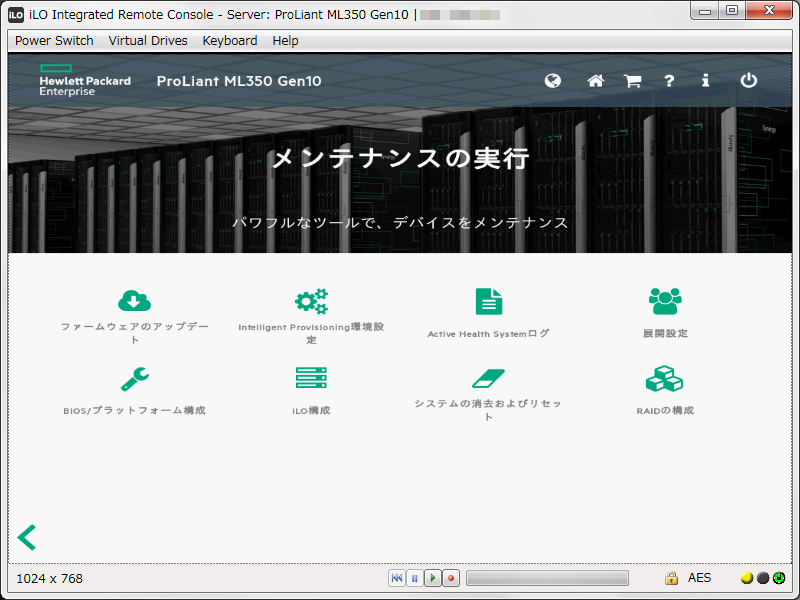800x600 pixels.
Task: Click the iLO window title icon
Action: click(16, 15)
